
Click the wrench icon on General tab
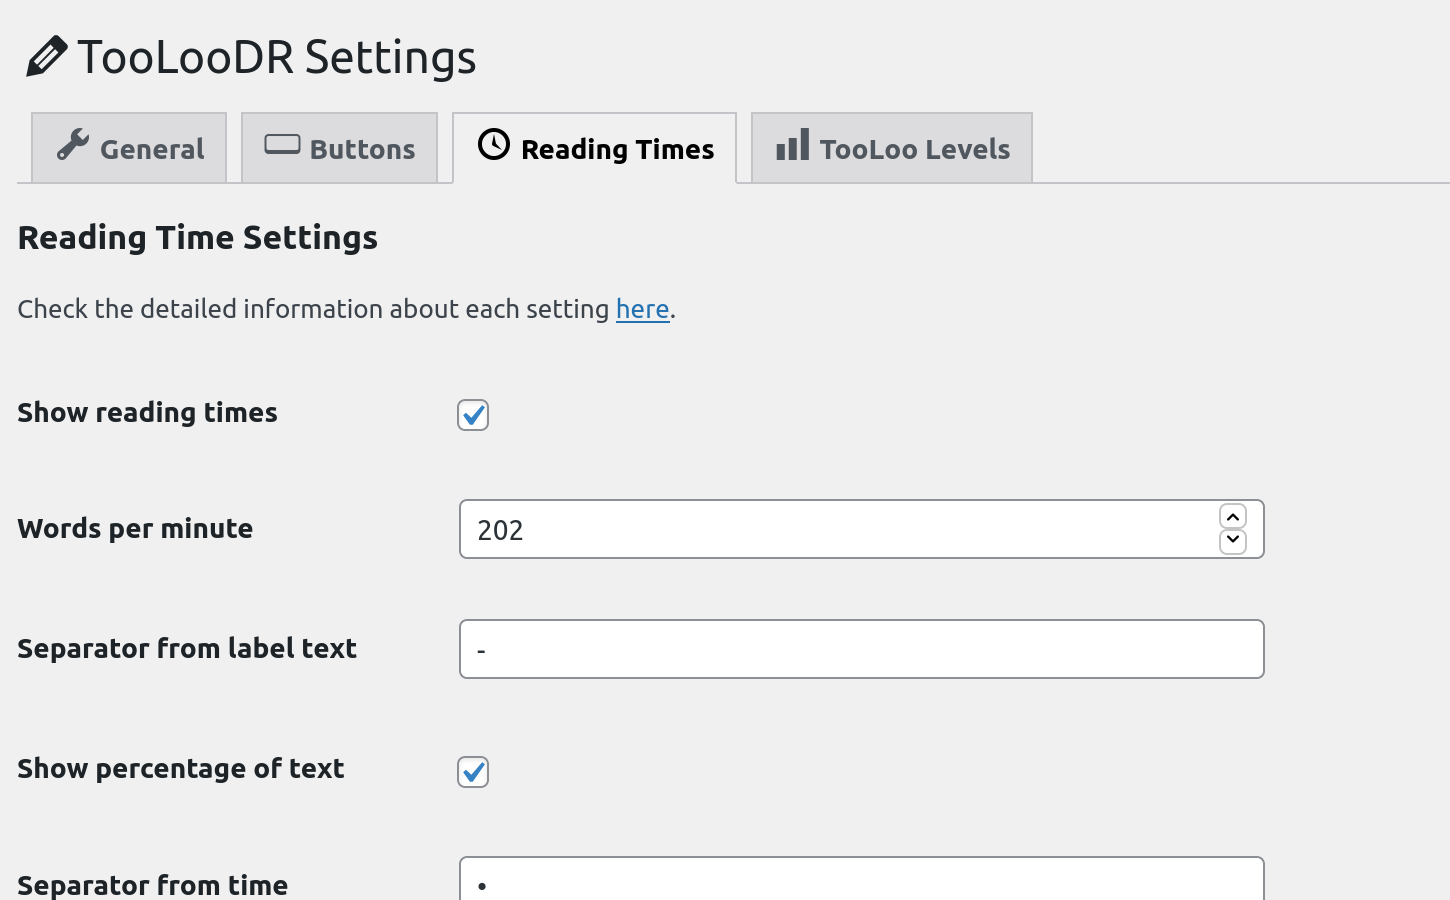(72, 146)
